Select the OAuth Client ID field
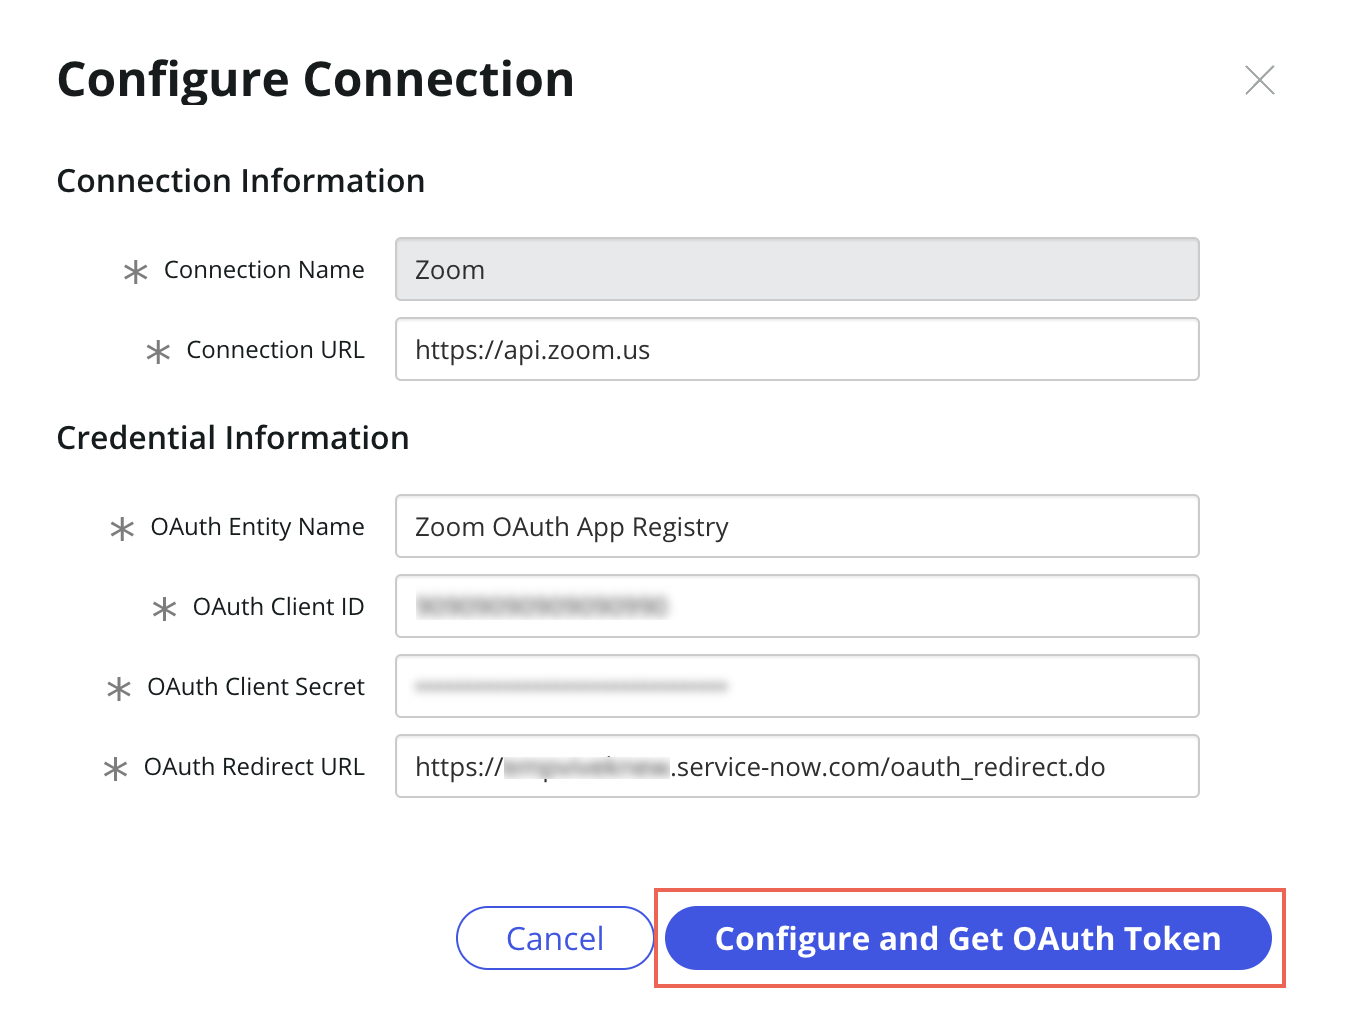Image resolution: width=1366 pixels, height=1022 pixels. (797, 606)
